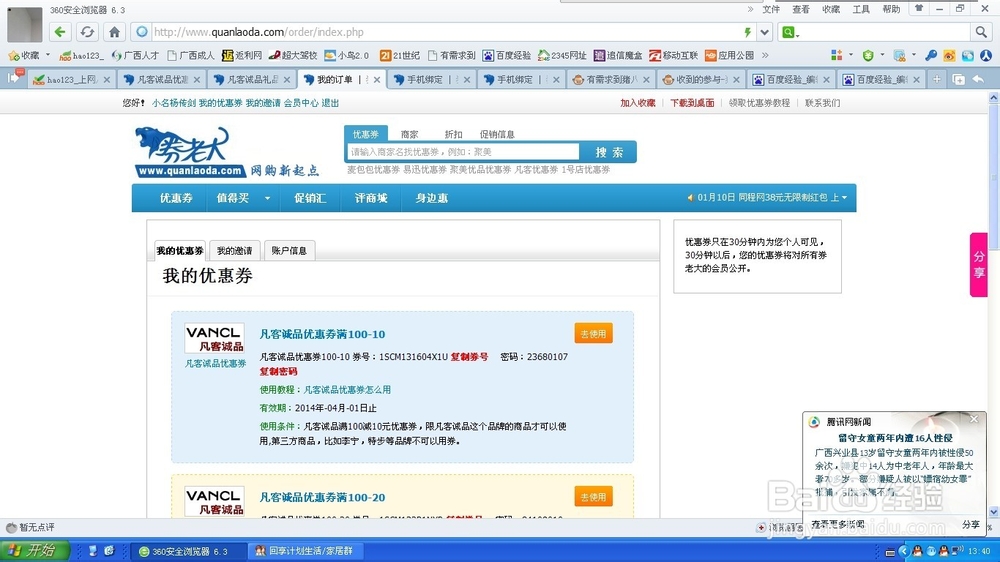Open the 百度经验 bookmark
This screenshot has height=562, width=1000.
click(x=507, y=55)
